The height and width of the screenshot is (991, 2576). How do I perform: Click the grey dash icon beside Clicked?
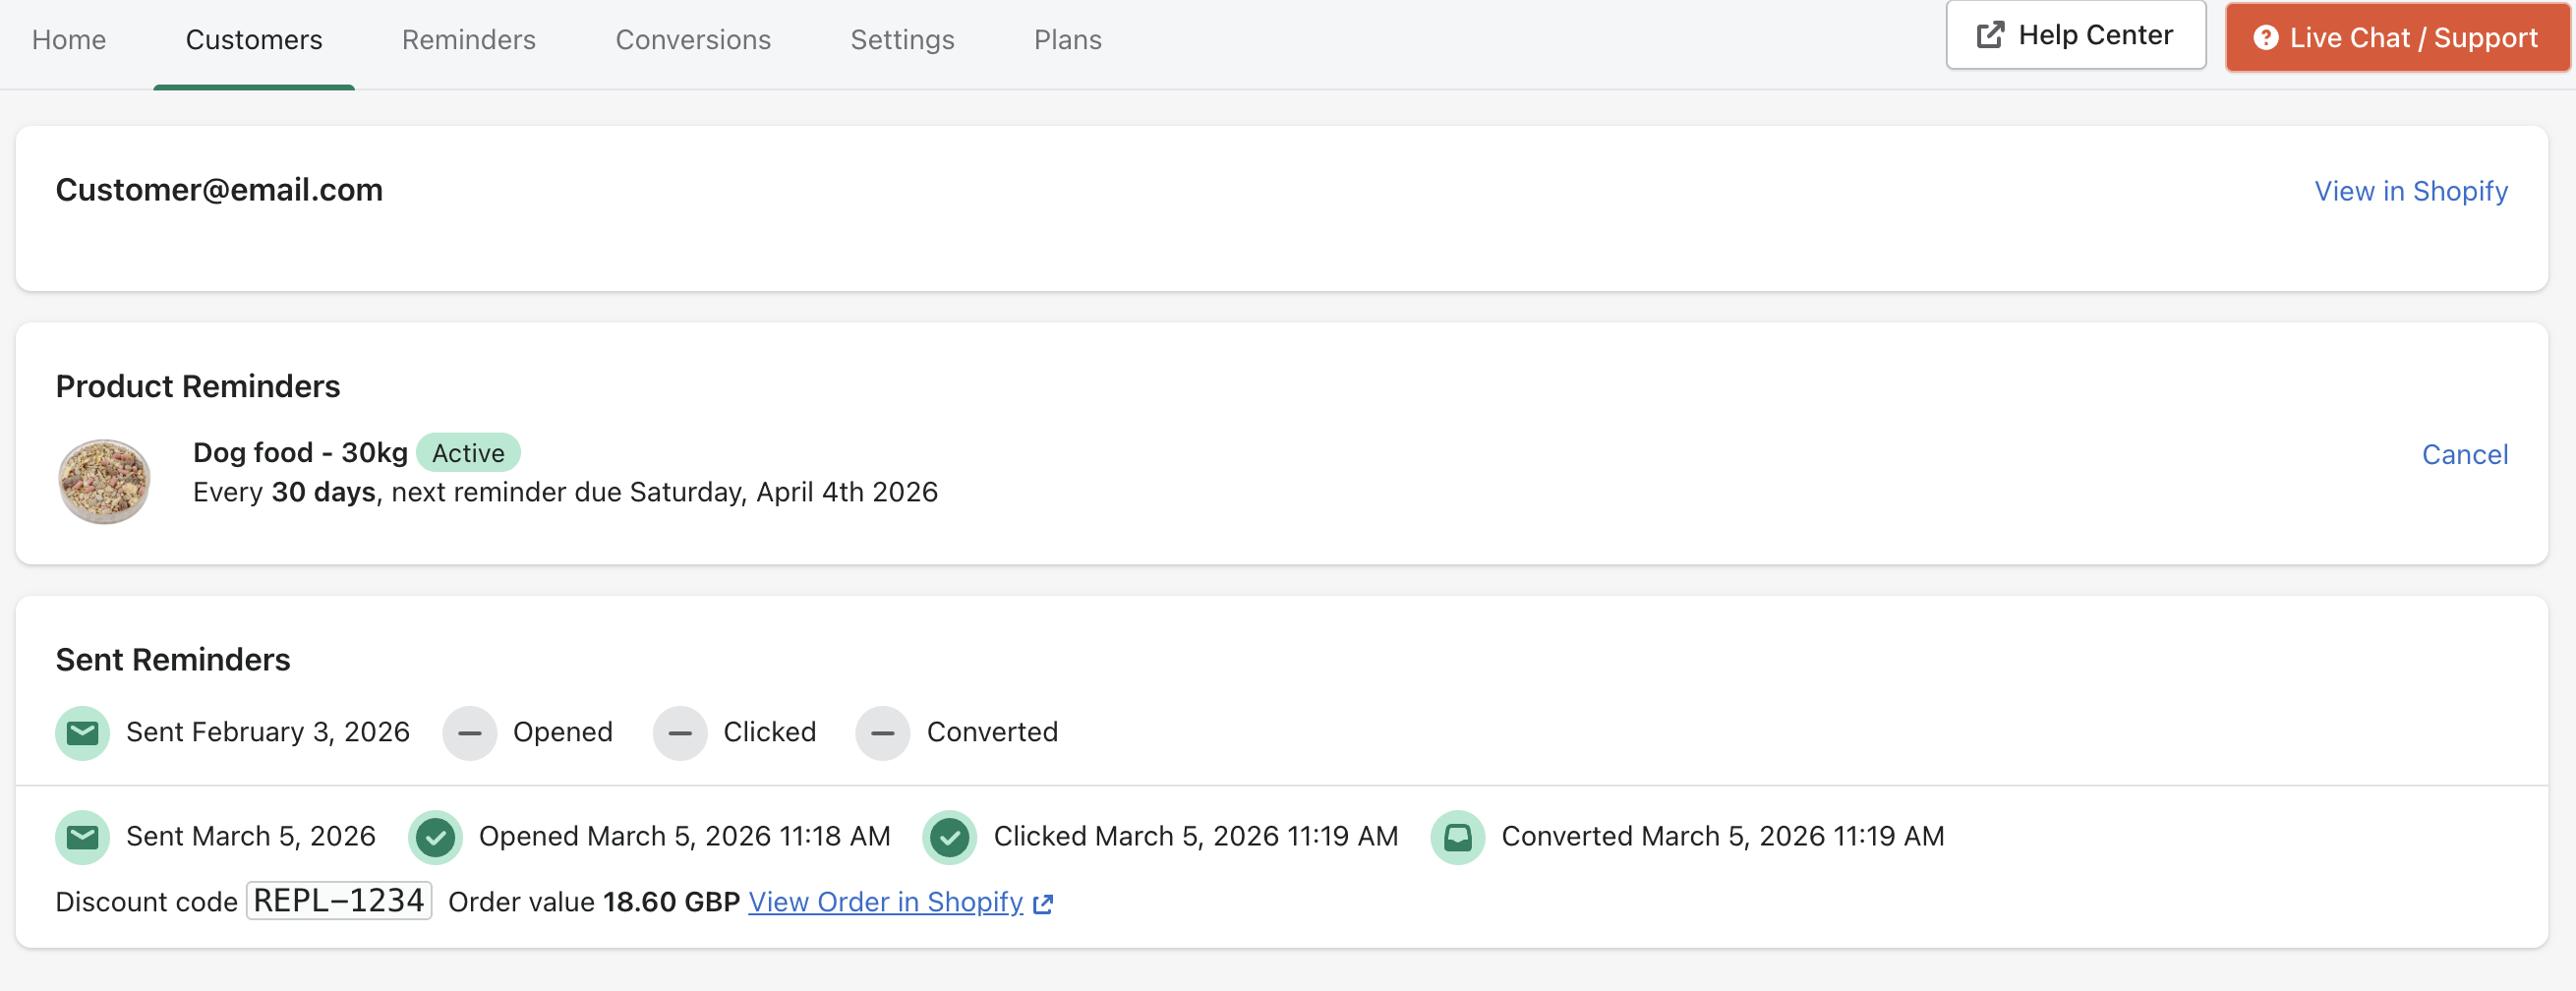point(679,733)
